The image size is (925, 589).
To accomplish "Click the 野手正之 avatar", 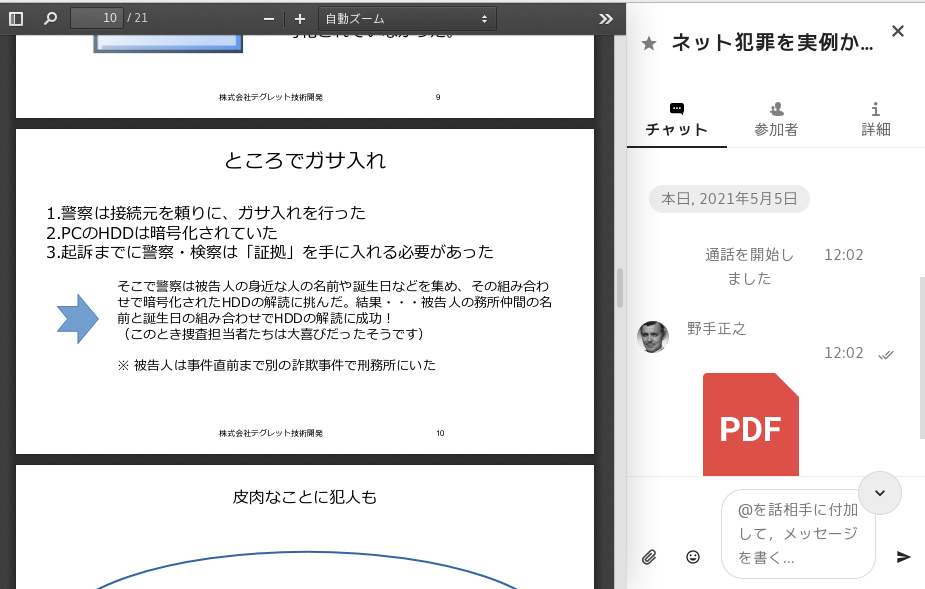I will coord(653,337).
